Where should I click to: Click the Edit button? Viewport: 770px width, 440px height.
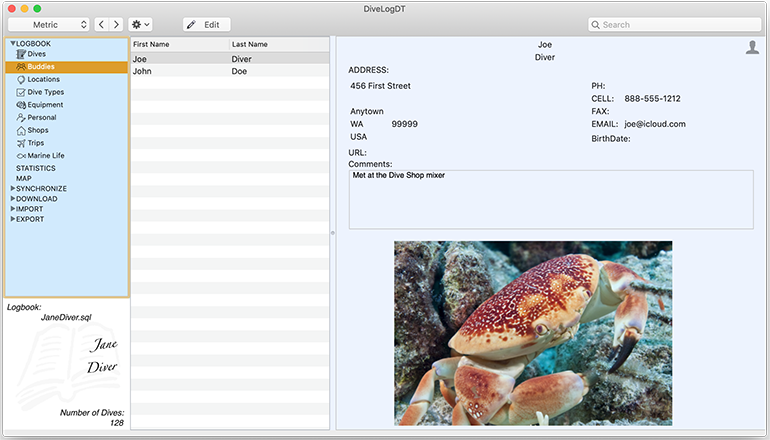point(206,24)
